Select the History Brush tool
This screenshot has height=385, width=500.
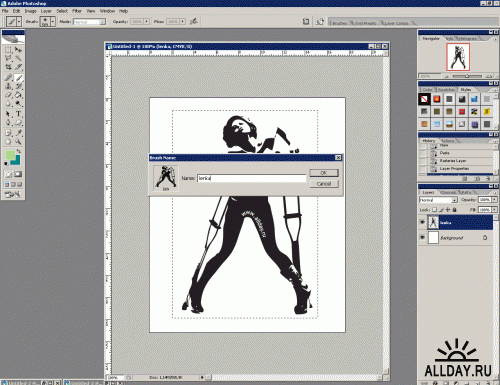coord(18,86)
